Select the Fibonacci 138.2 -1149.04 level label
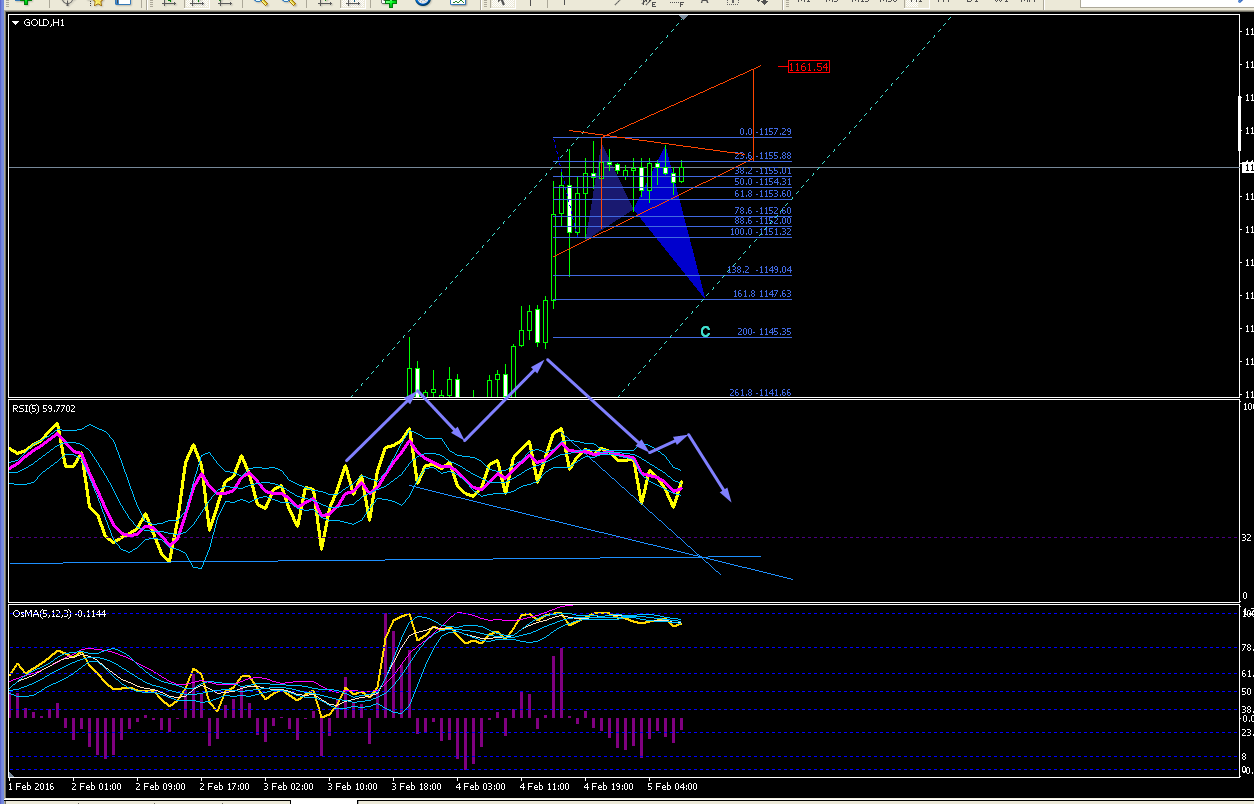 point(759,270)
